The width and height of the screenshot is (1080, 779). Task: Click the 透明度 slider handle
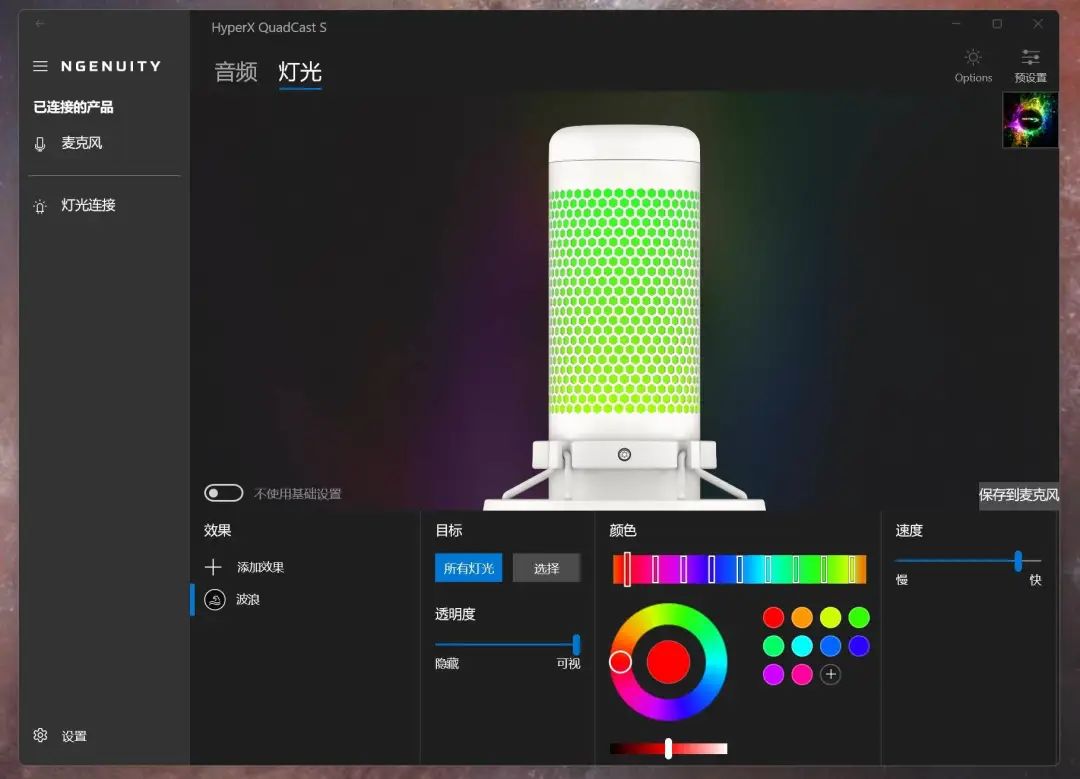[x=577, y=645]
